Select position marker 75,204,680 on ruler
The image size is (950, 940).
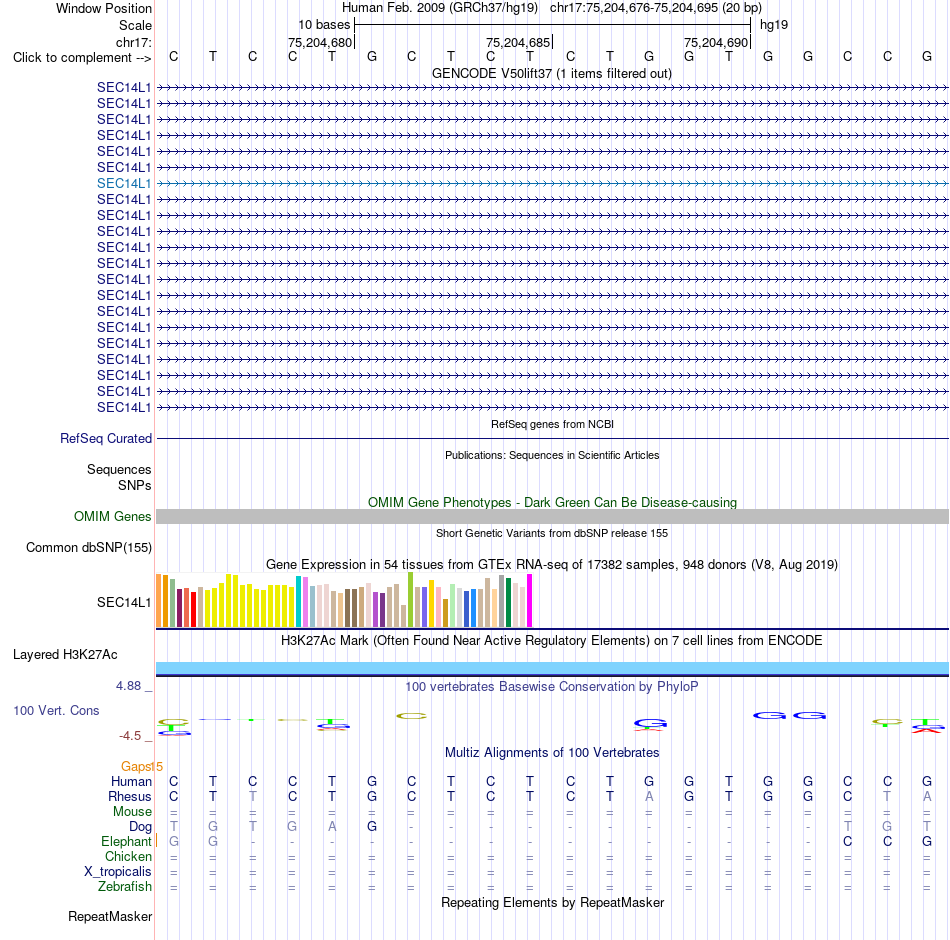click(320, 42)
